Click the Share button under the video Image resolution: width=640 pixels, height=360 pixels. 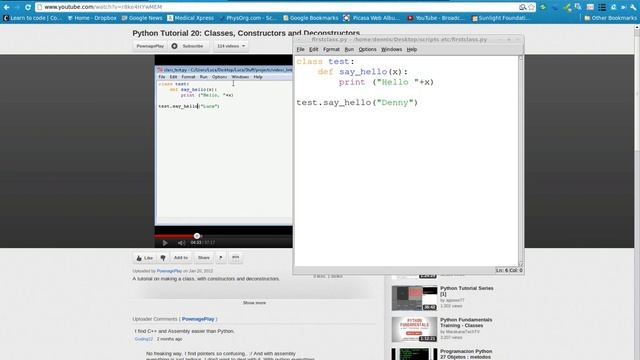point(204,258)
